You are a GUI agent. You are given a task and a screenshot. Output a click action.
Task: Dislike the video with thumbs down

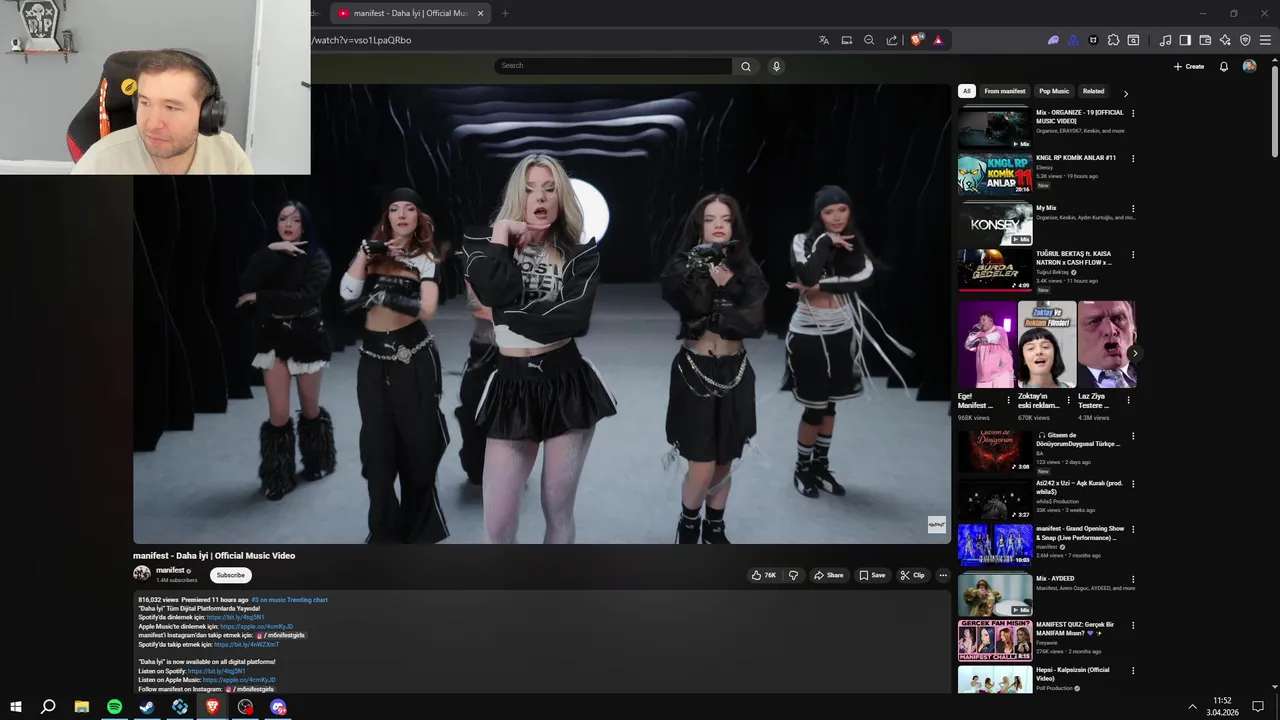[793, 575]
